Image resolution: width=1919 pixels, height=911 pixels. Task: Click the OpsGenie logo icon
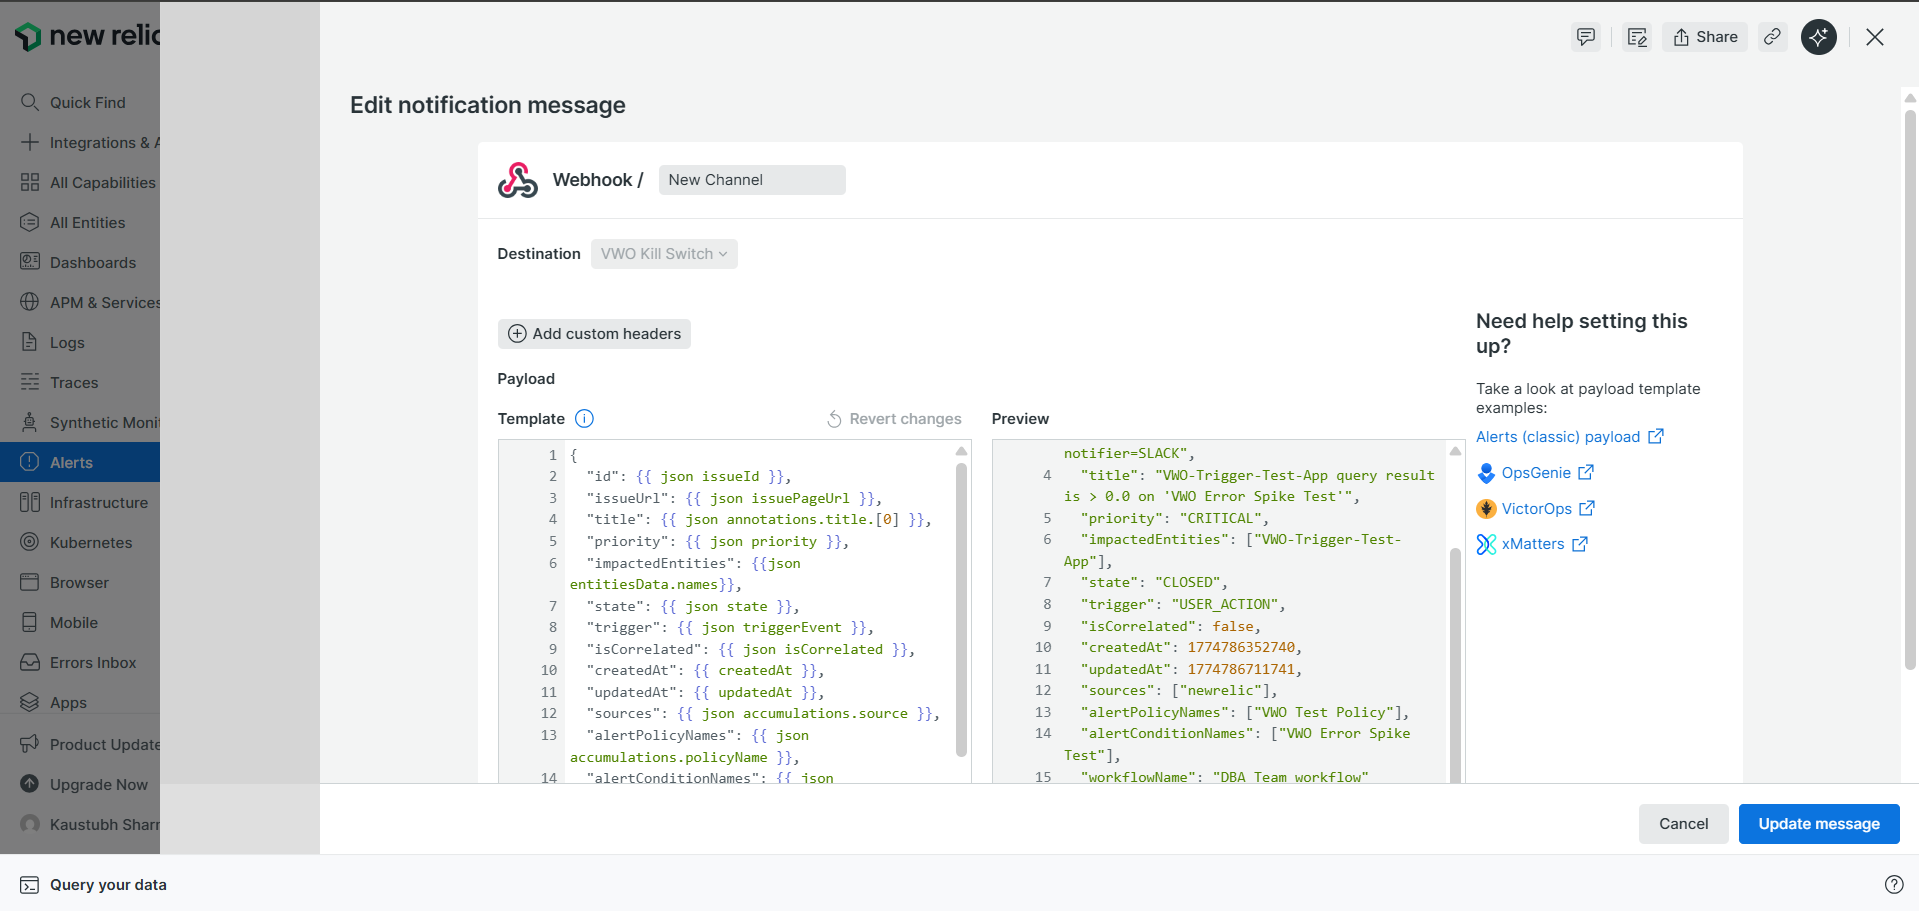tap(1487, 473)
